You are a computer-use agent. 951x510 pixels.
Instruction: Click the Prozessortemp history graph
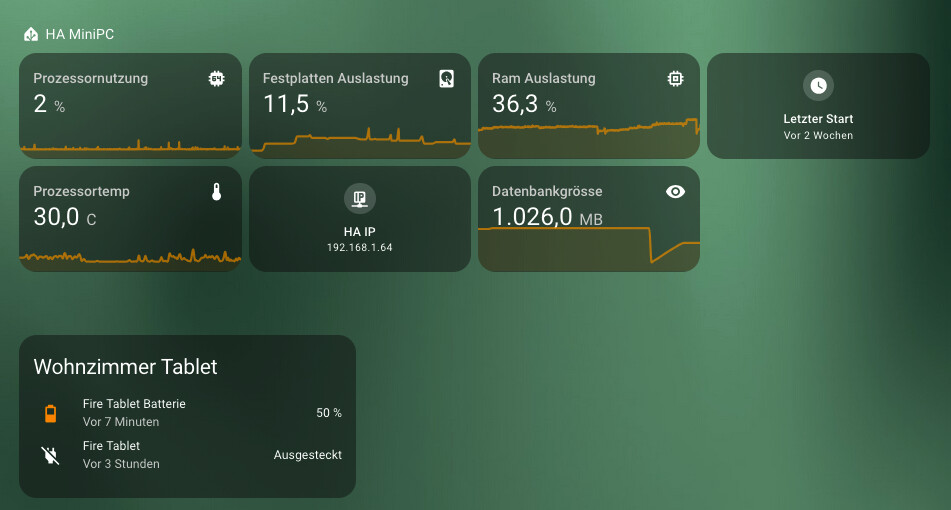tap(130, 259)
